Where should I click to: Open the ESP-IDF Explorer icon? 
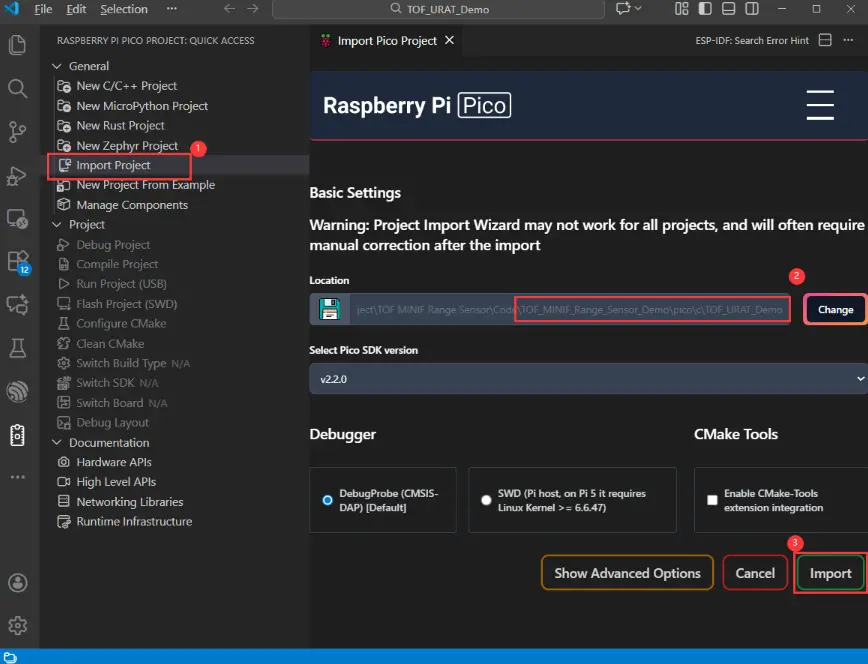click(x=18, y=392)
